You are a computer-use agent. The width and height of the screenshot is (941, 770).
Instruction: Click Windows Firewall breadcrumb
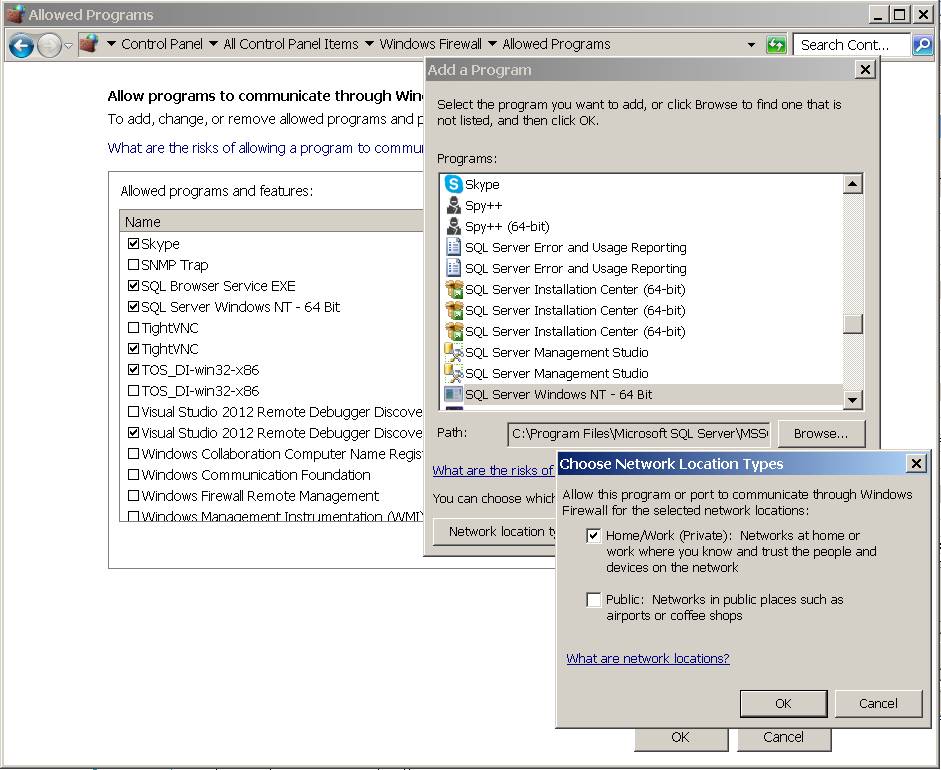tap(430, 44)
